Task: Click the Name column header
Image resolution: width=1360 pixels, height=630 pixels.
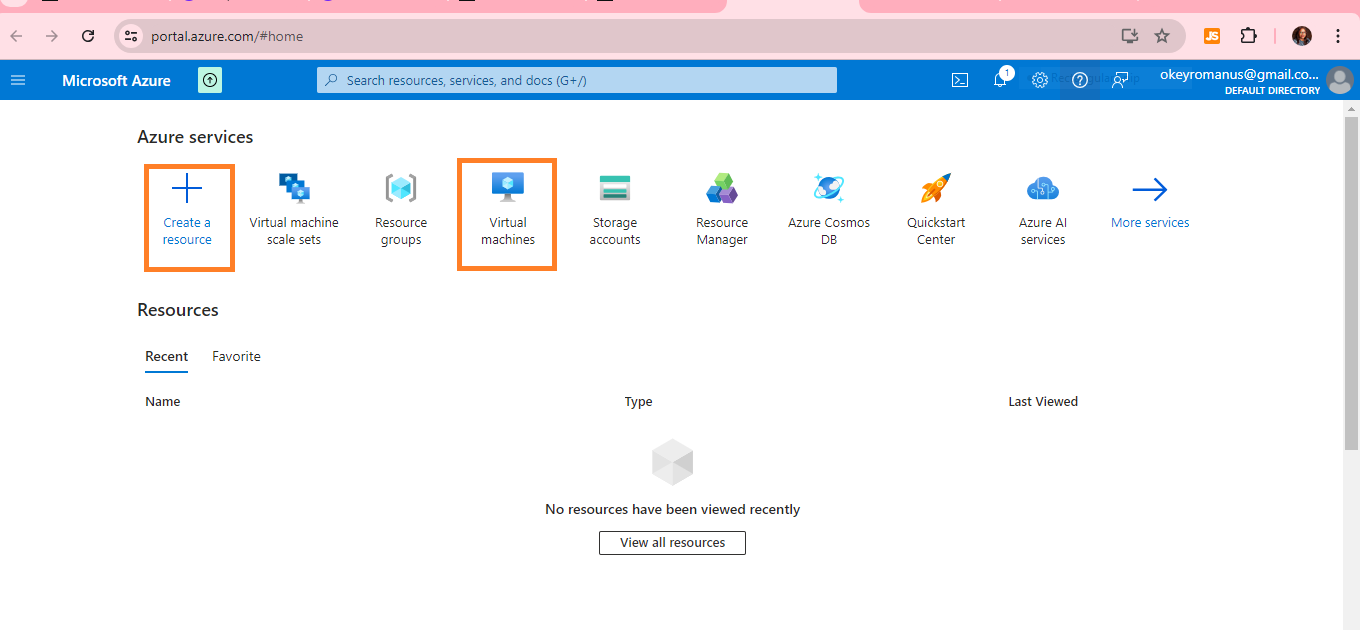Action: point(163,402)
